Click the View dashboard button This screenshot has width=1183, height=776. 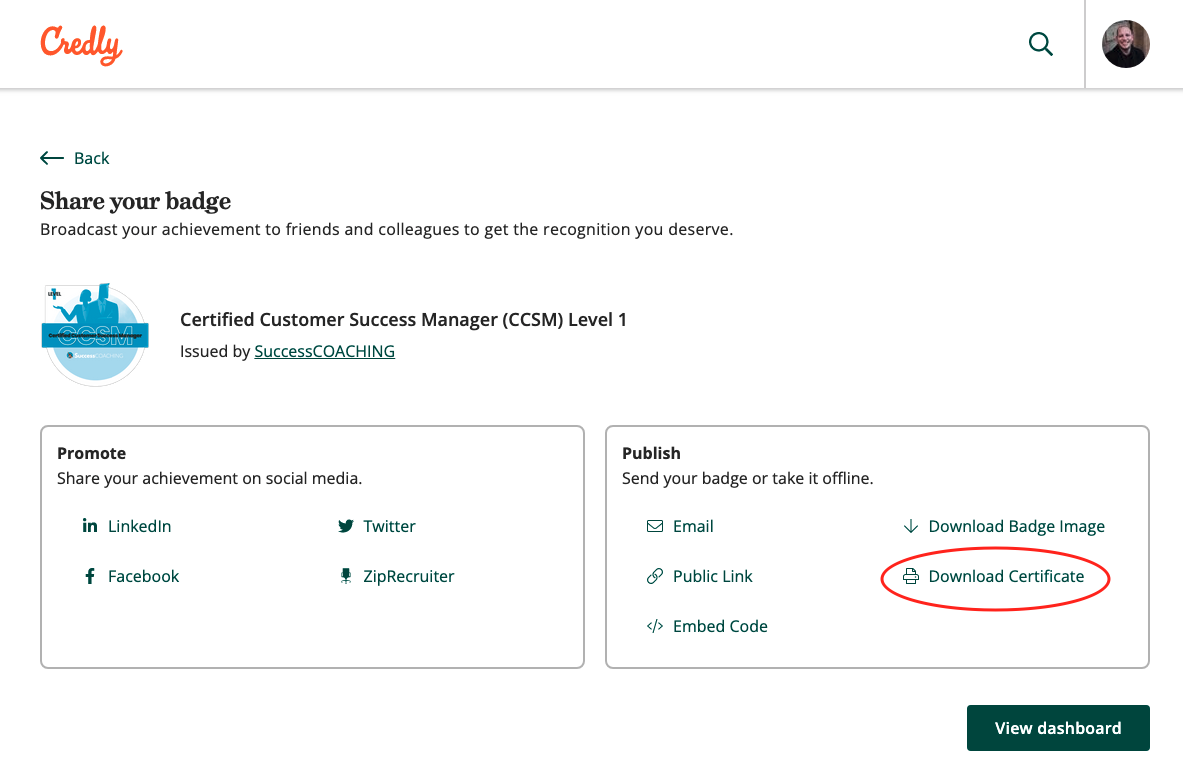click(1058, 728)
